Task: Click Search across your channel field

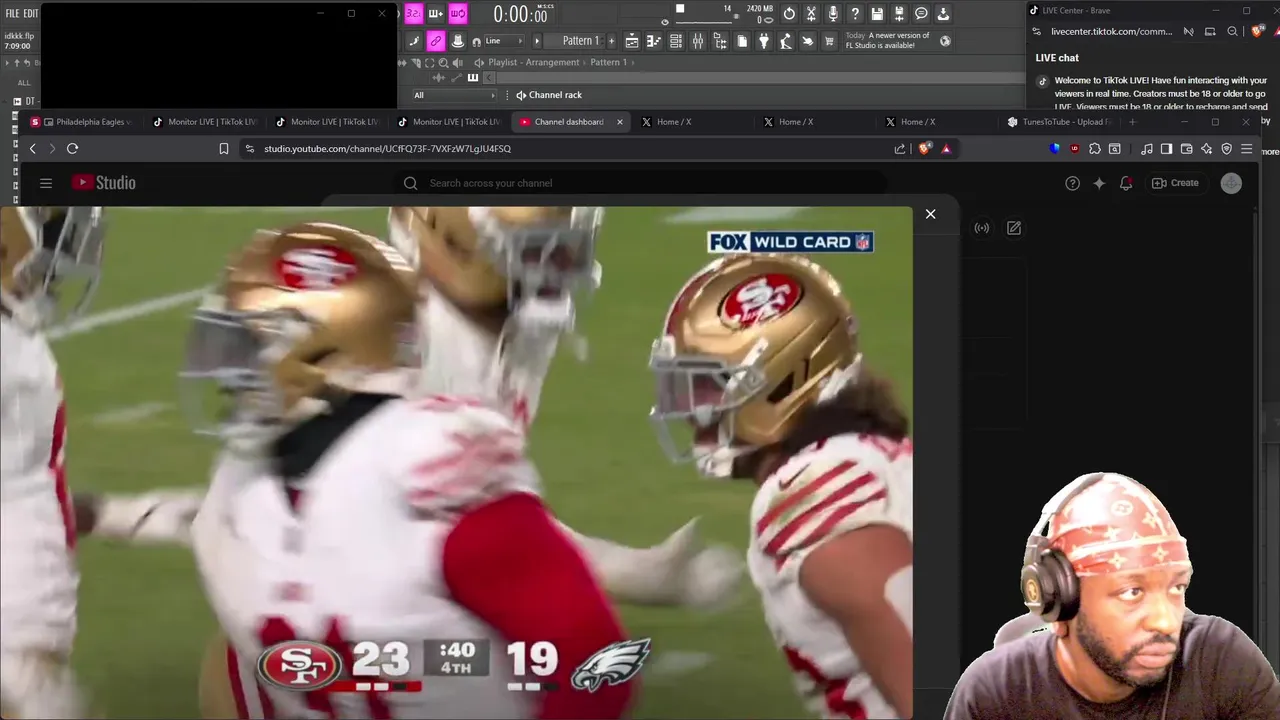Action: (x=642, y=183)
